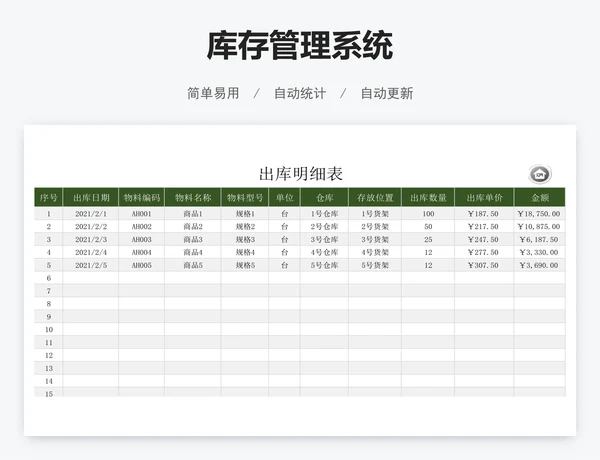
Task: Select the 序号 column header
Action: tap(49, 197)
